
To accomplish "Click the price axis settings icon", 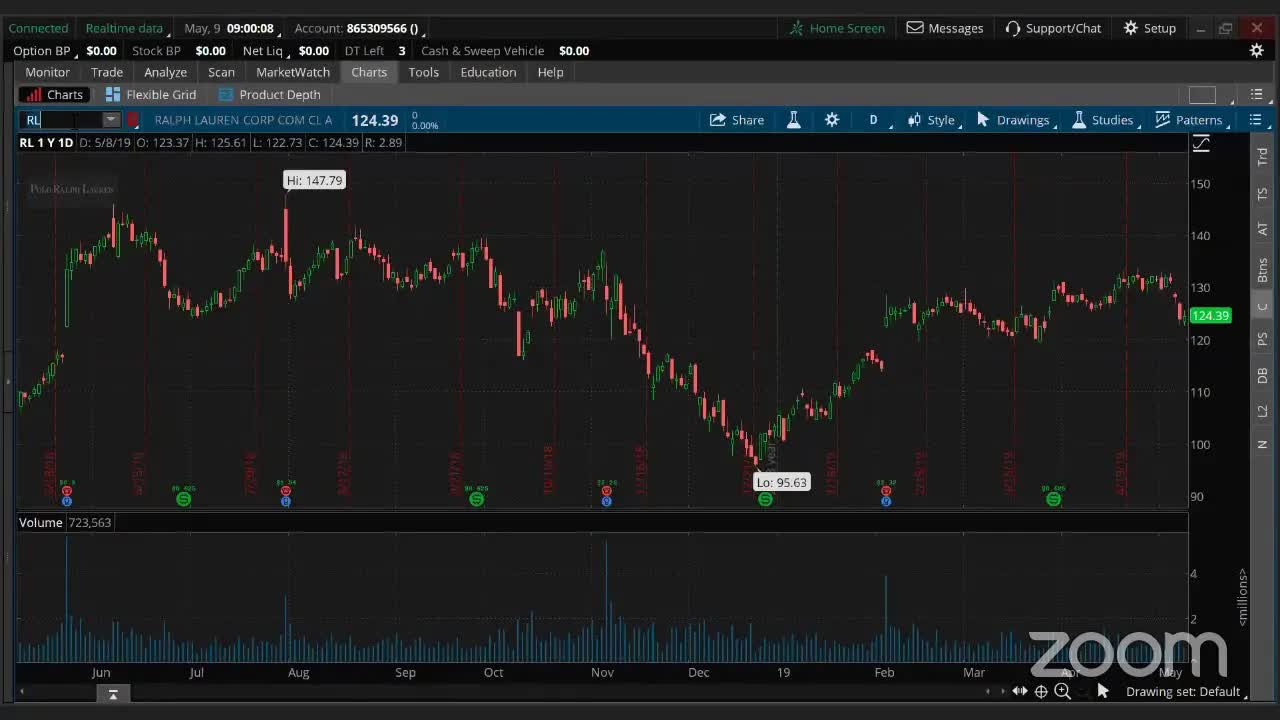I will (1201, 144).
